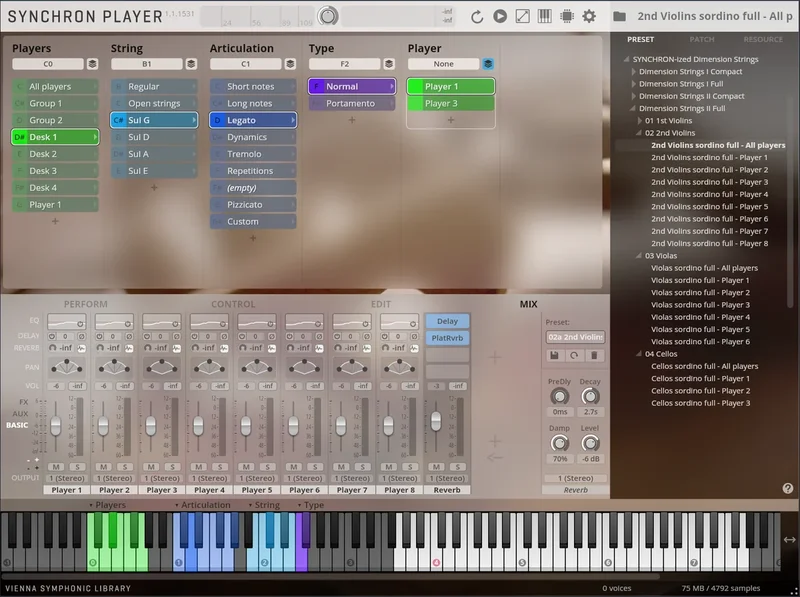Click the Player 1 channel EQ curve
The image size is (800, 597).
pyautogui.click(x=67, y=321)
